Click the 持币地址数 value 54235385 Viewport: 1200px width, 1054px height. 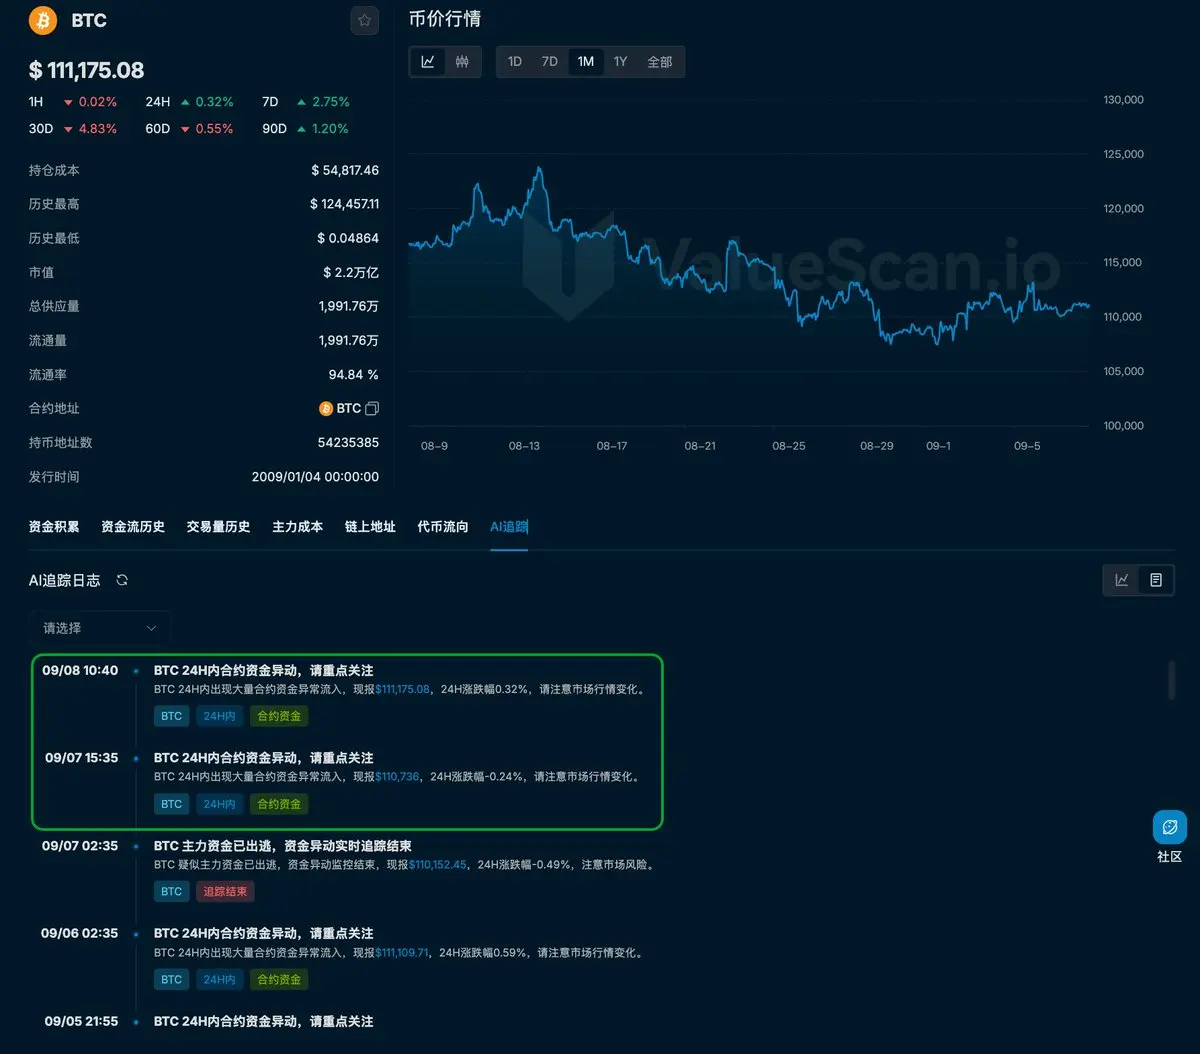click(x=348, y=442)
